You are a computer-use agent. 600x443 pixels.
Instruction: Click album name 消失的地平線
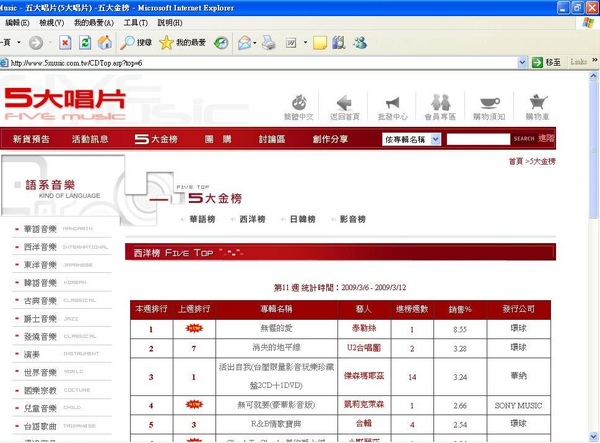tap(276, 347)
